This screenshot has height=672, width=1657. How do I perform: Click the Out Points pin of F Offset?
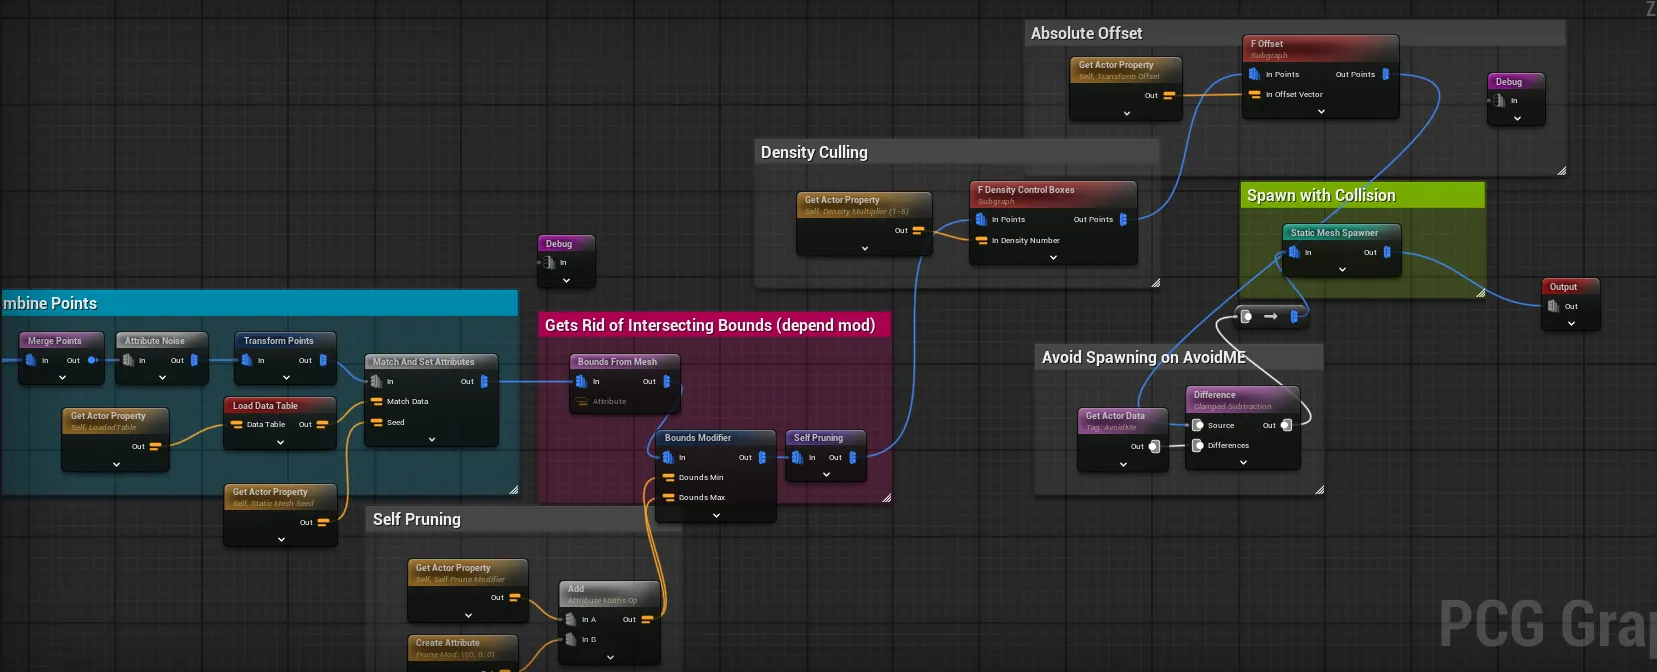point(1385,74)
